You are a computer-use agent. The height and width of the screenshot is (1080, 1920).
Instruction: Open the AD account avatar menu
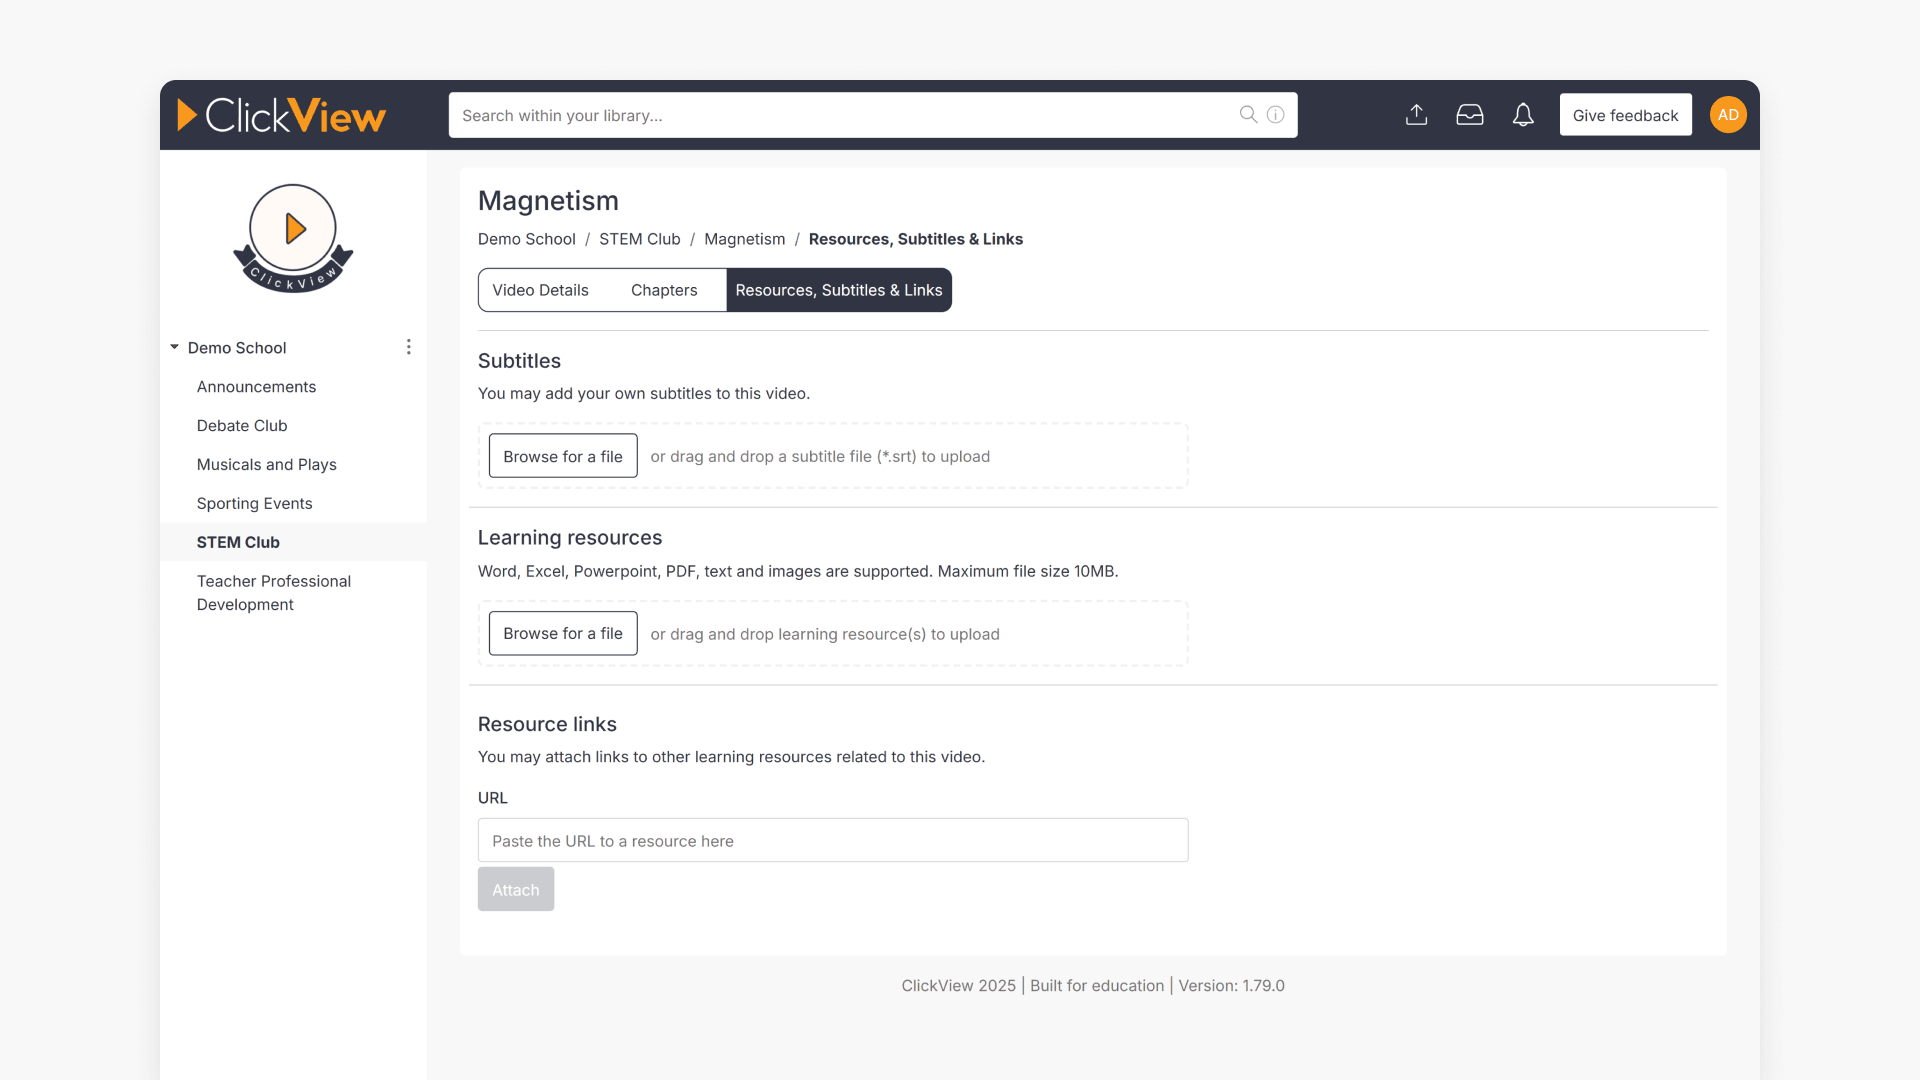point(1727,114)
